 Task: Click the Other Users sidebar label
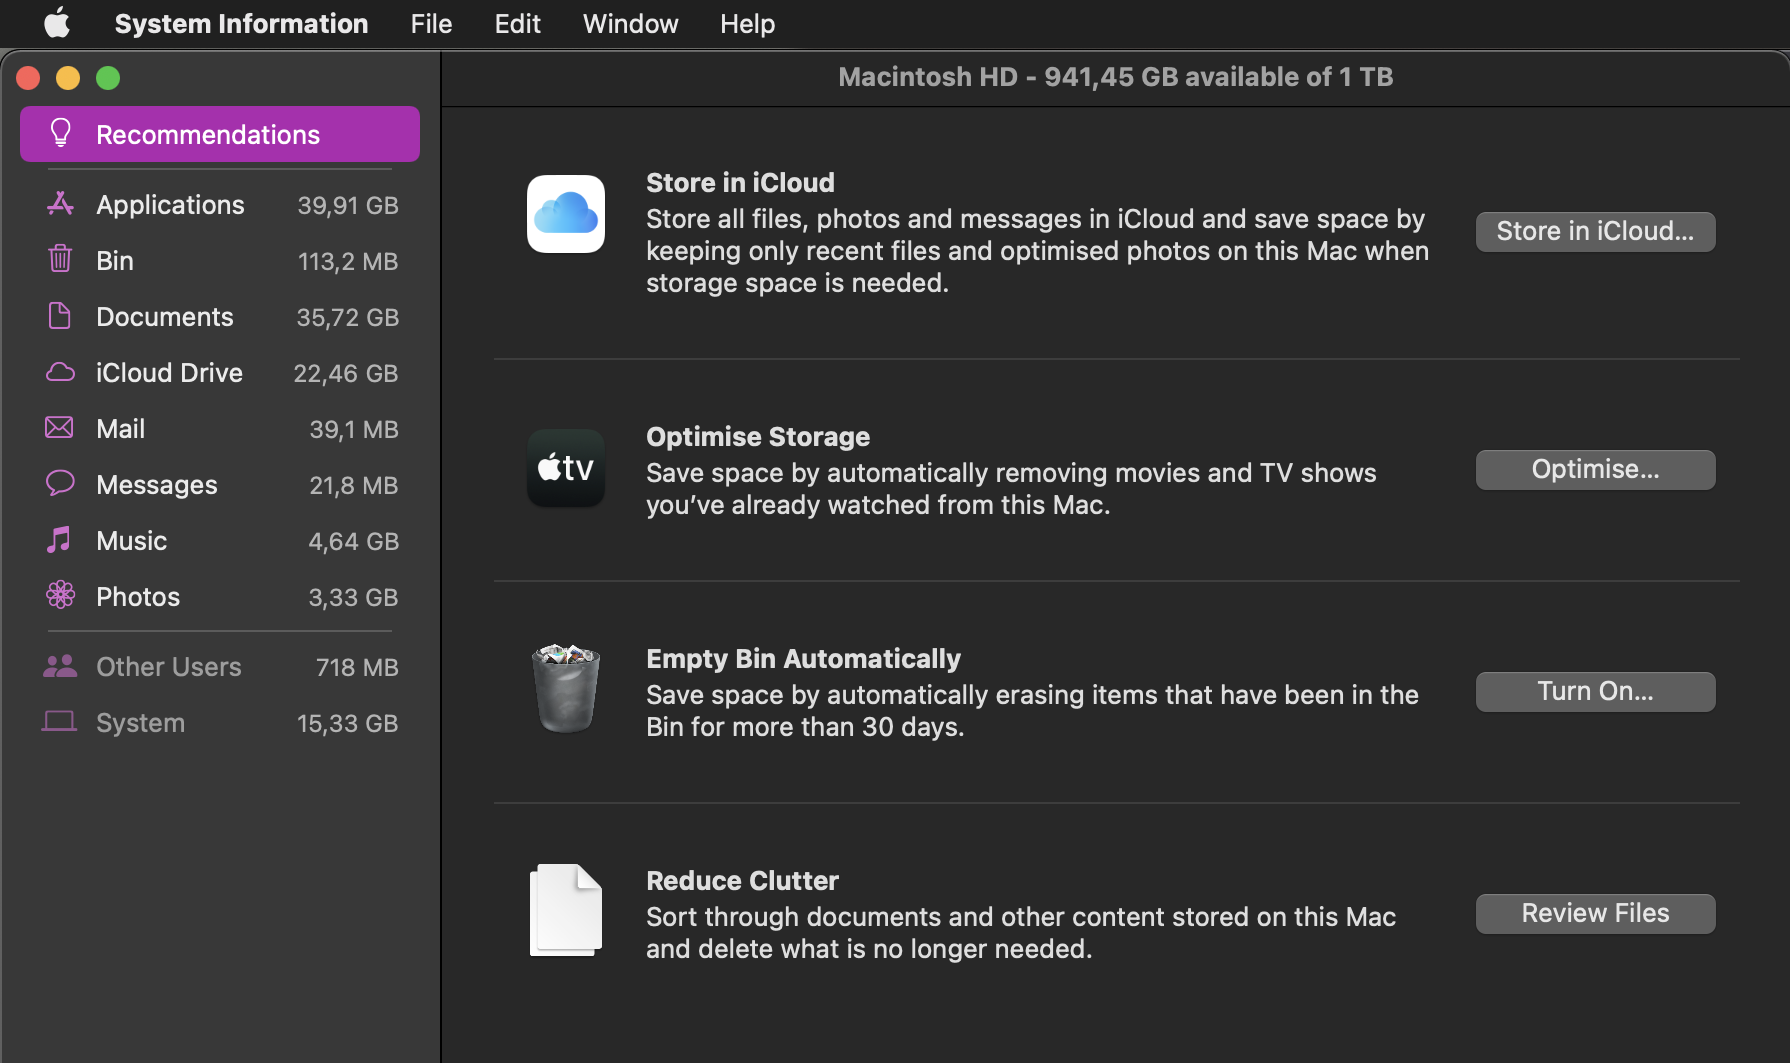[169, 667]
